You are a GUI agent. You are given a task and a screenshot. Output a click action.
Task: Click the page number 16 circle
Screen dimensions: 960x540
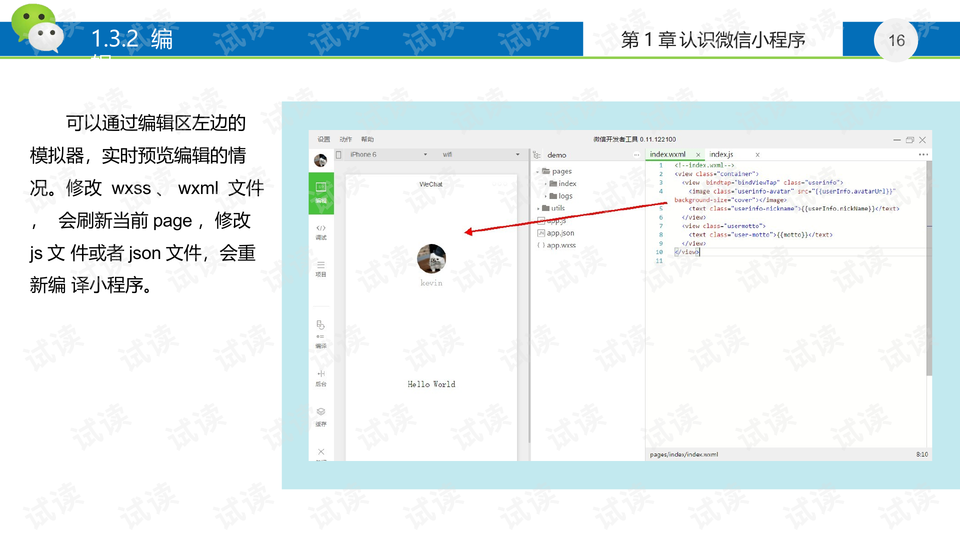pos(896,40)
